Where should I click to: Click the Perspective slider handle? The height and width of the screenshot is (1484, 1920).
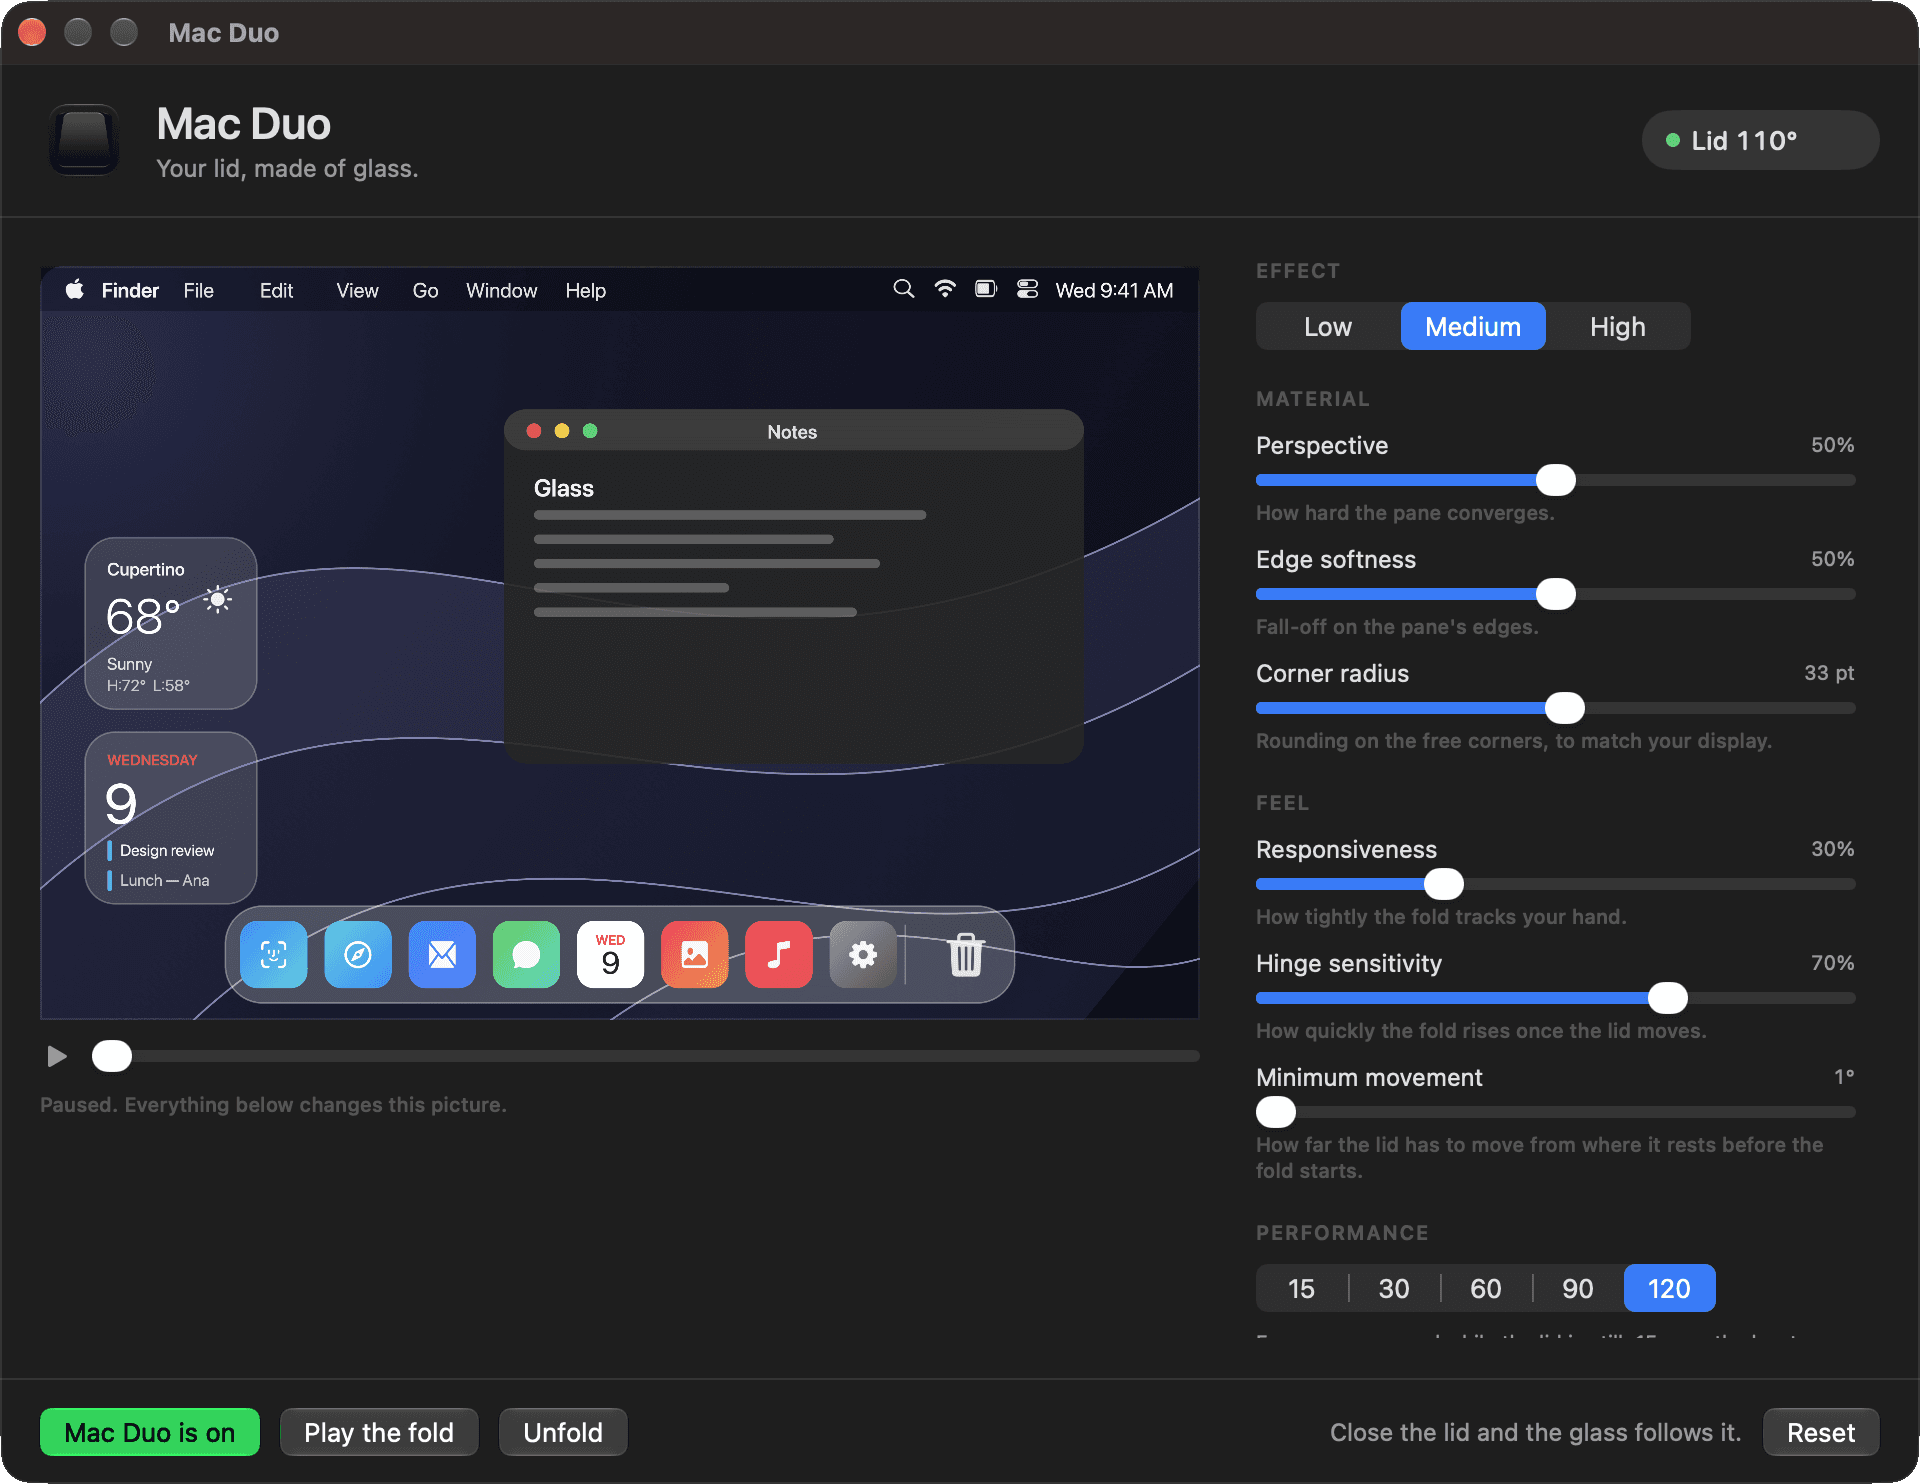(x=1556, y=480)
